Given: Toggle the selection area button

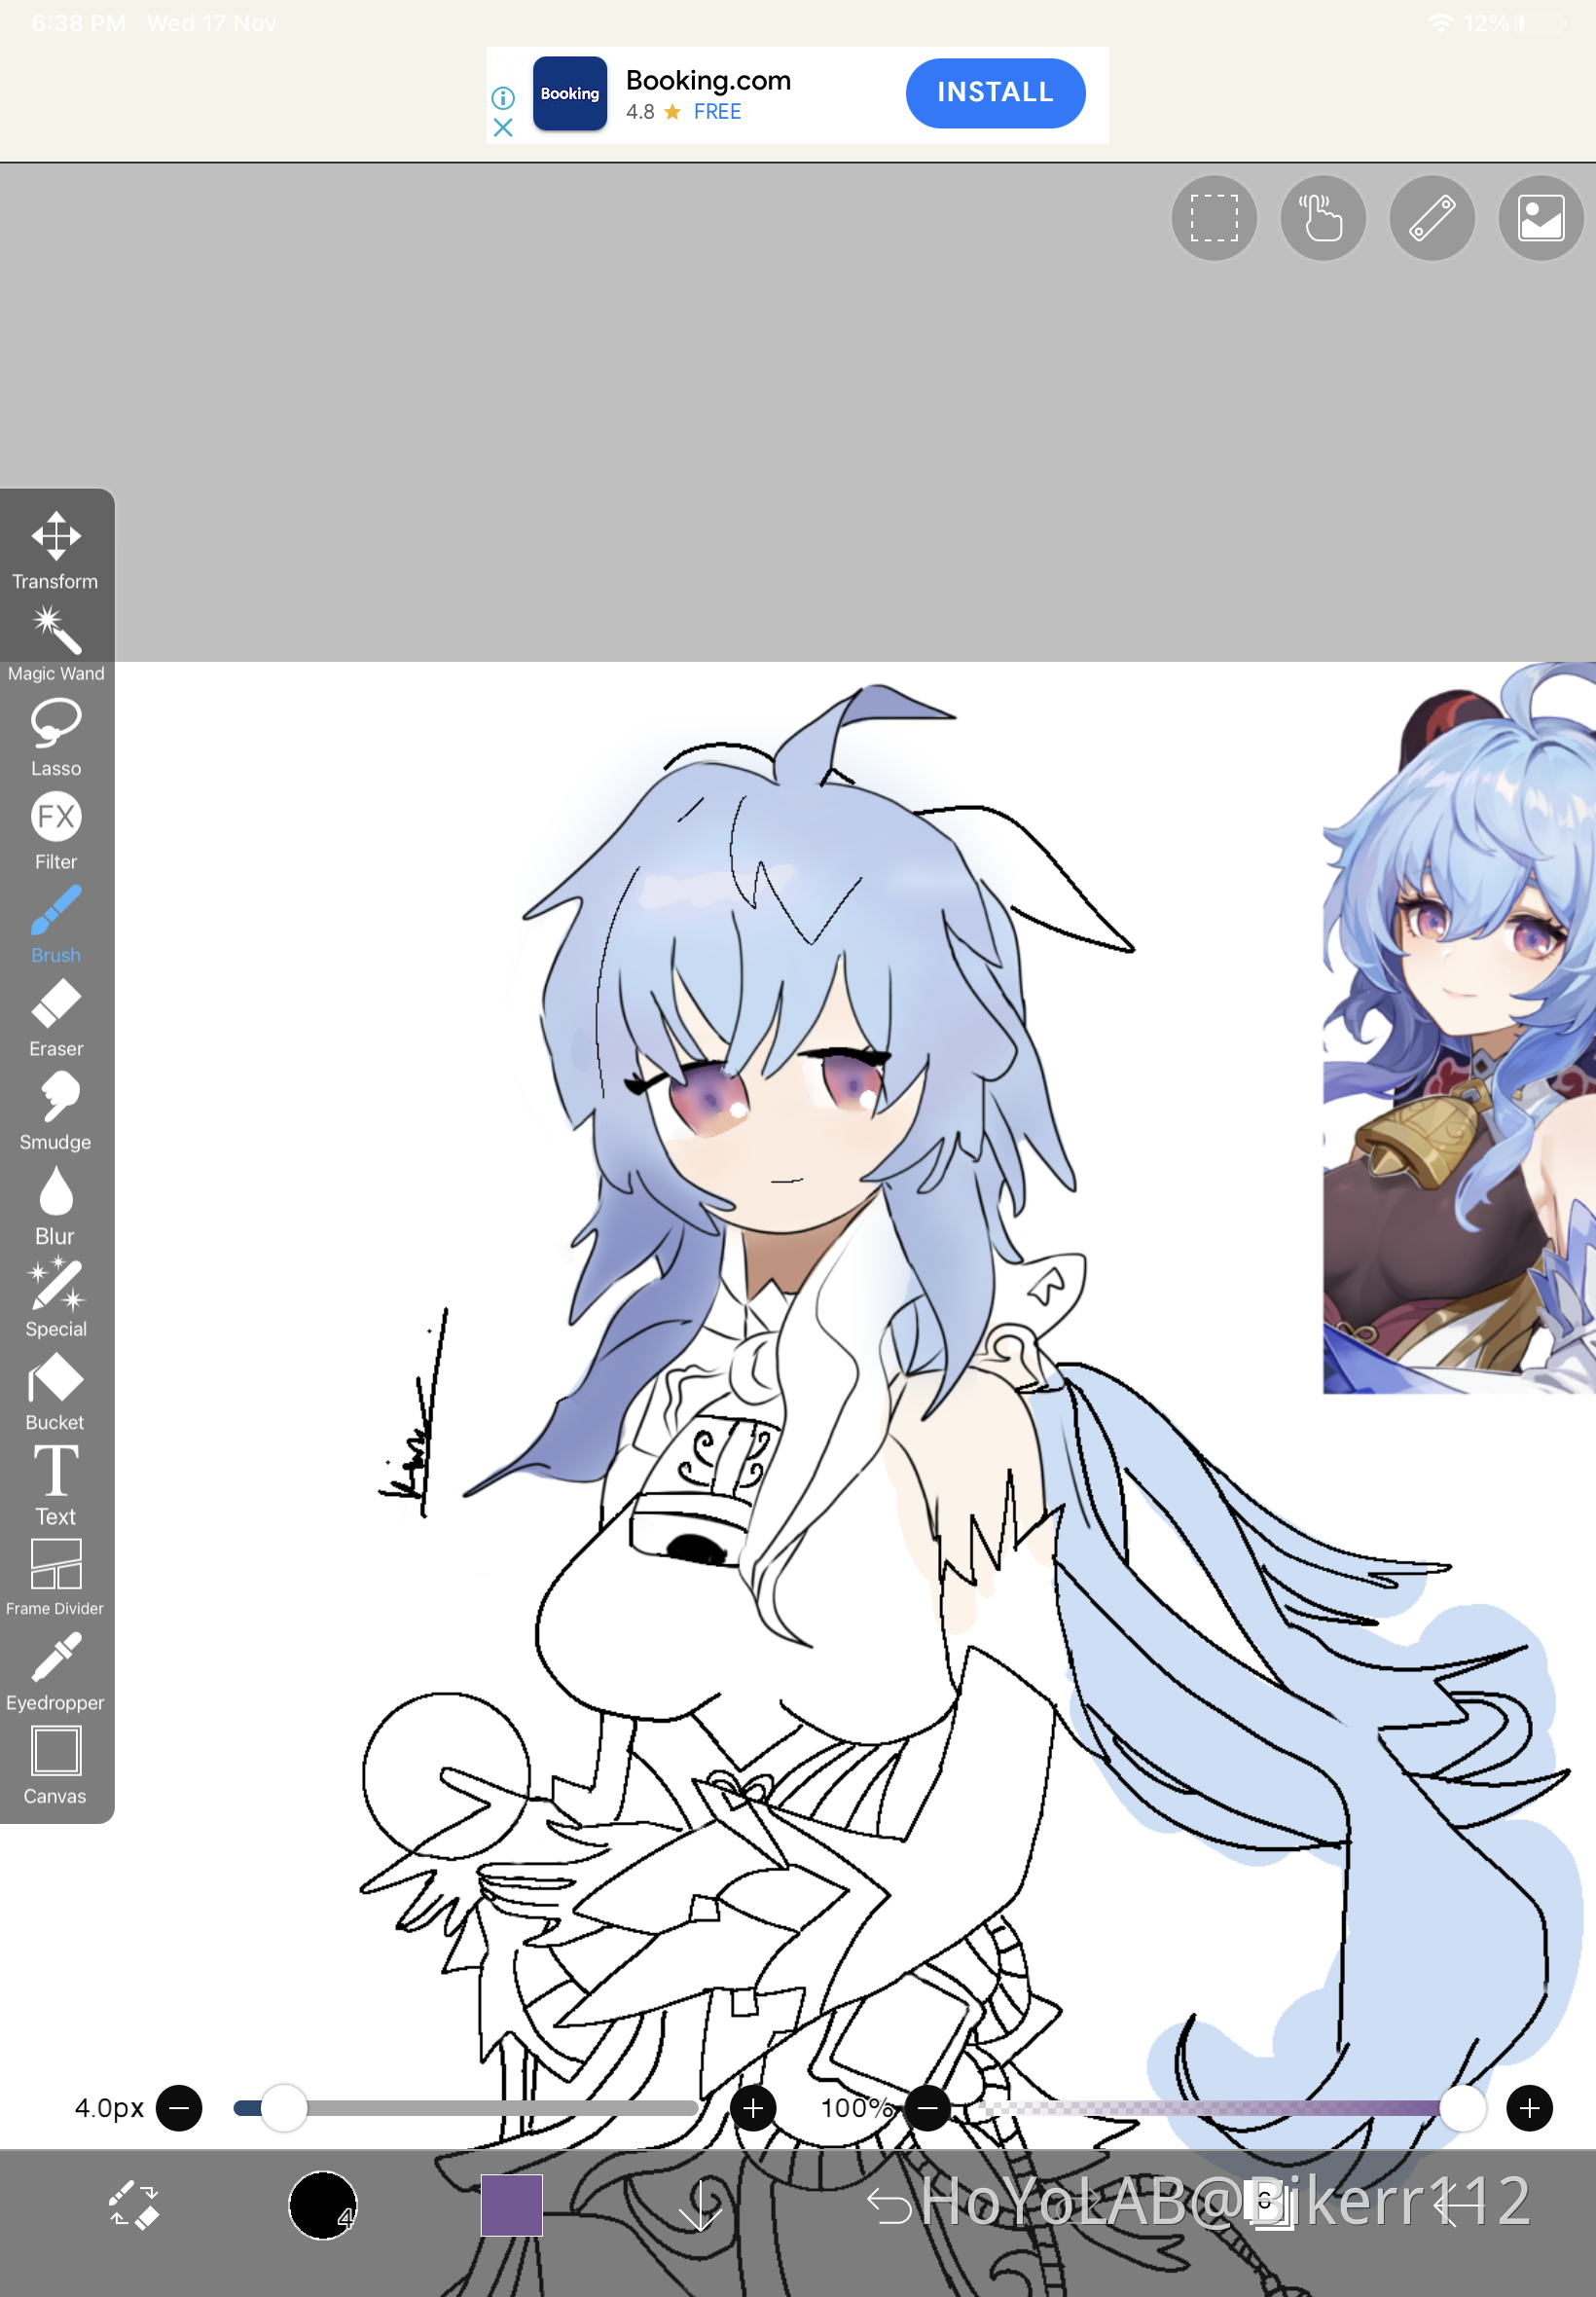Looking at the screenshot, I should coord(1213,218).
